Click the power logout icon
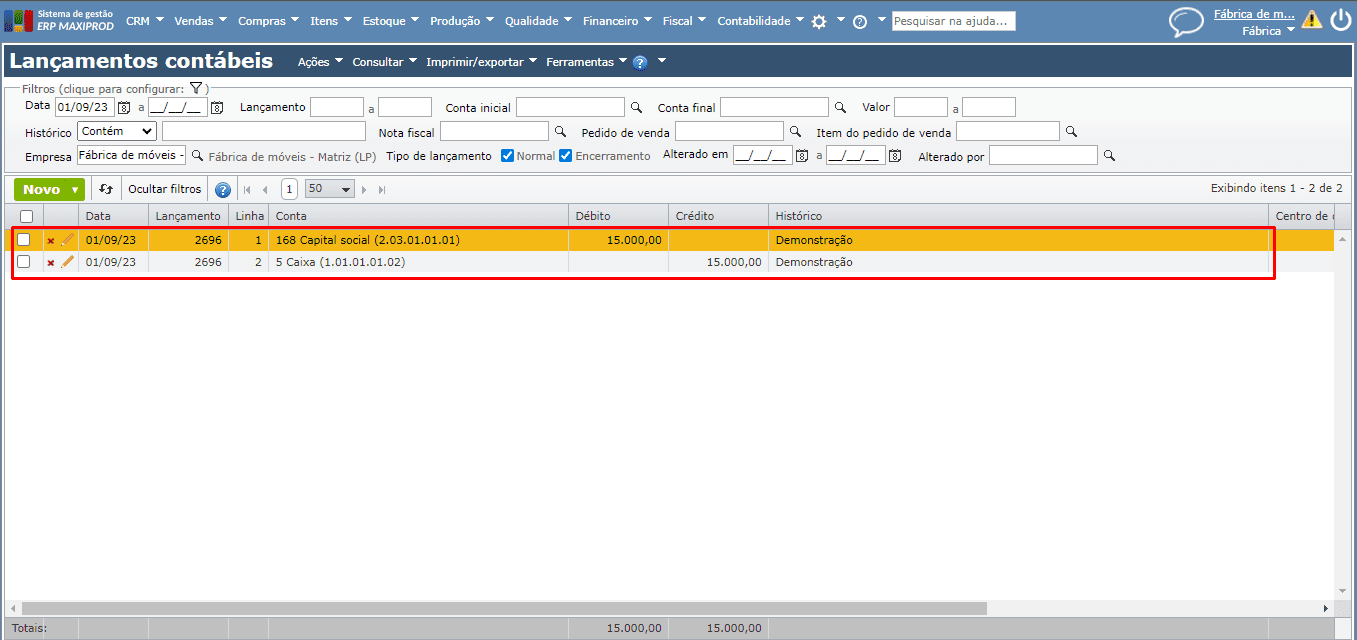 1340,19
